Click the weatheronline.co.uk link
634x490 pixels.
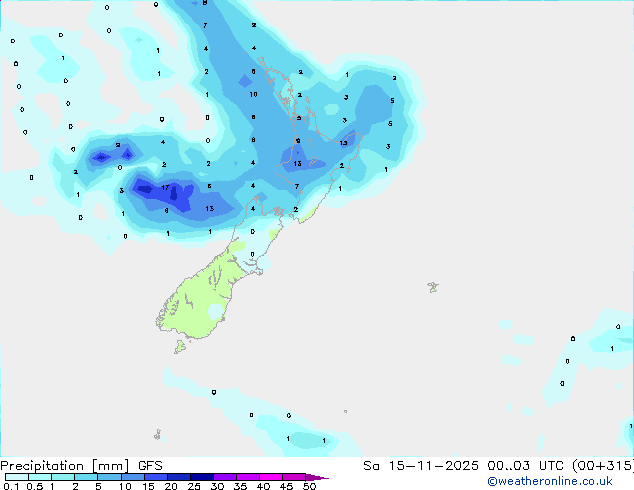tap(550, 481)
